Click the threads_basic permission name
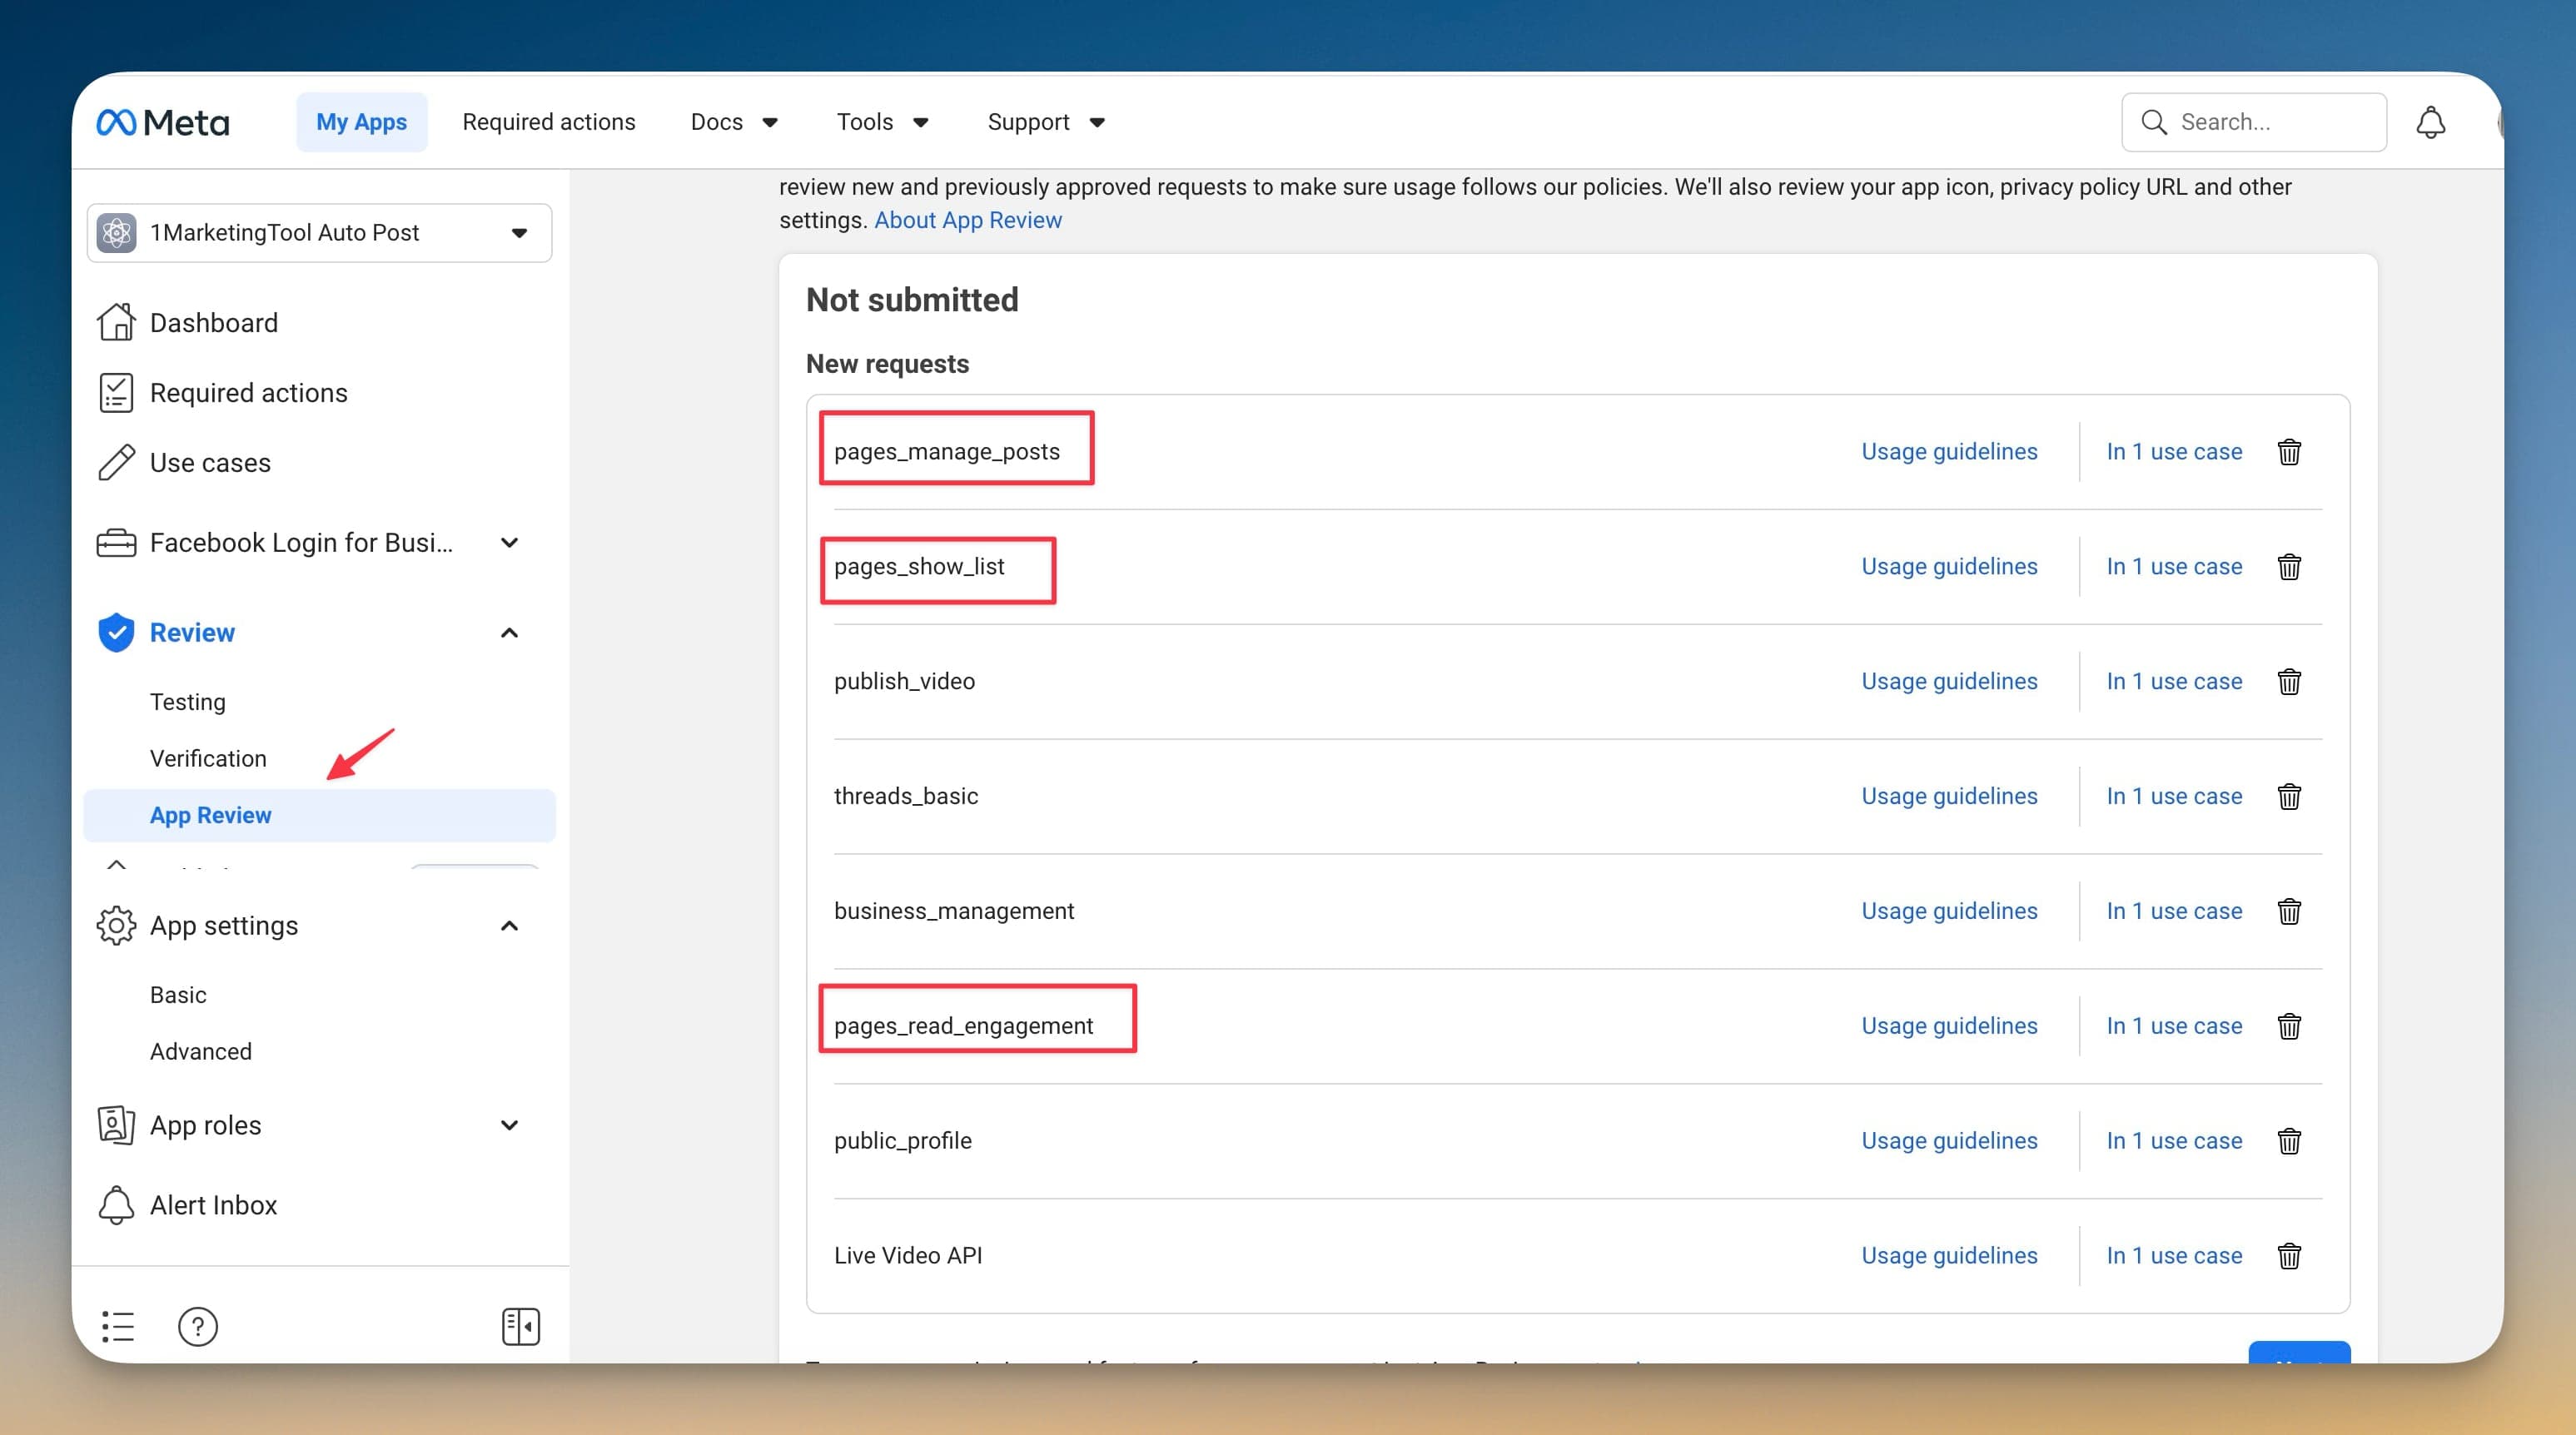 click(906, 796)
